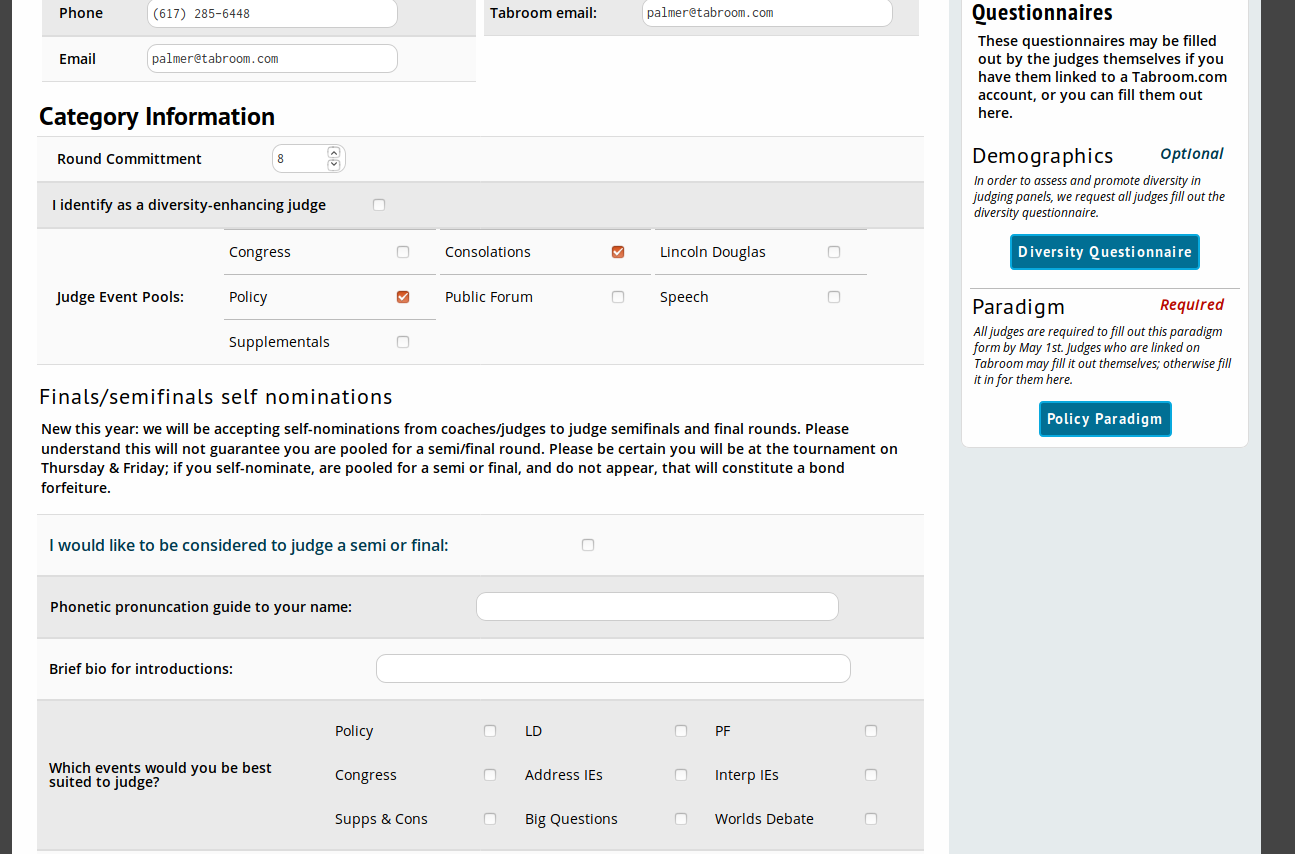Click the phonetic pronunciation guide field
The height and width of the screenshot is (854, 1295).
pyautogui.click(x=657, y=607)
